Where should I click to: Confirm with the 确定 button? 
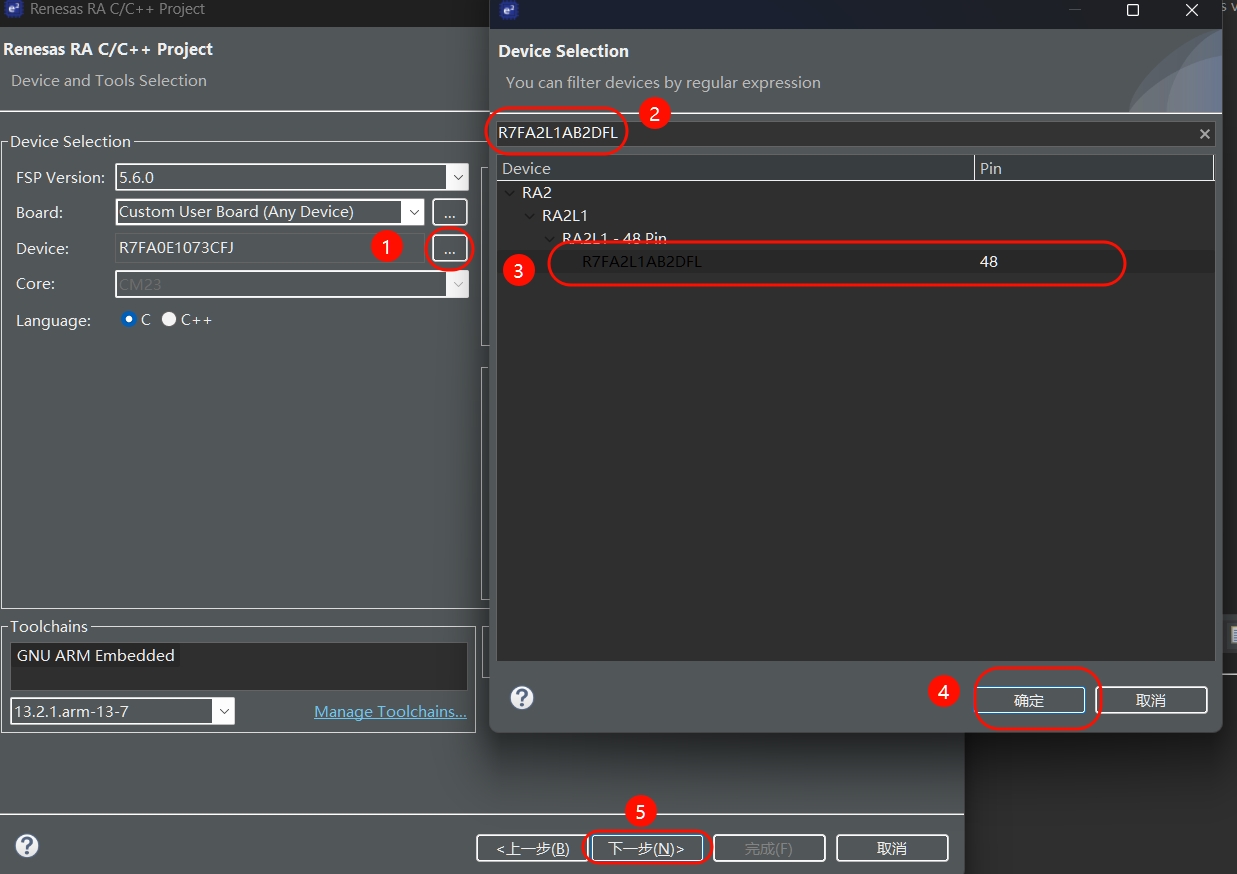[1029, 700]
